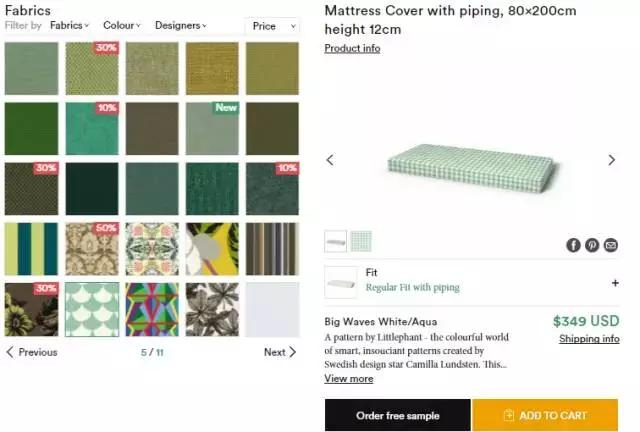Go to Next fabrics page
The image size is (640, 432).
tap(280, 352)
